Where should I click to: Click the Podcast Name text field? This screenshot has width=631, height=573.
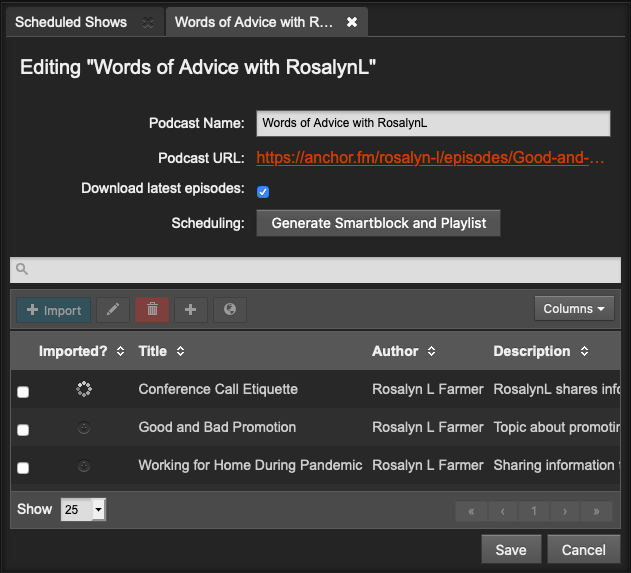[432, 124]
